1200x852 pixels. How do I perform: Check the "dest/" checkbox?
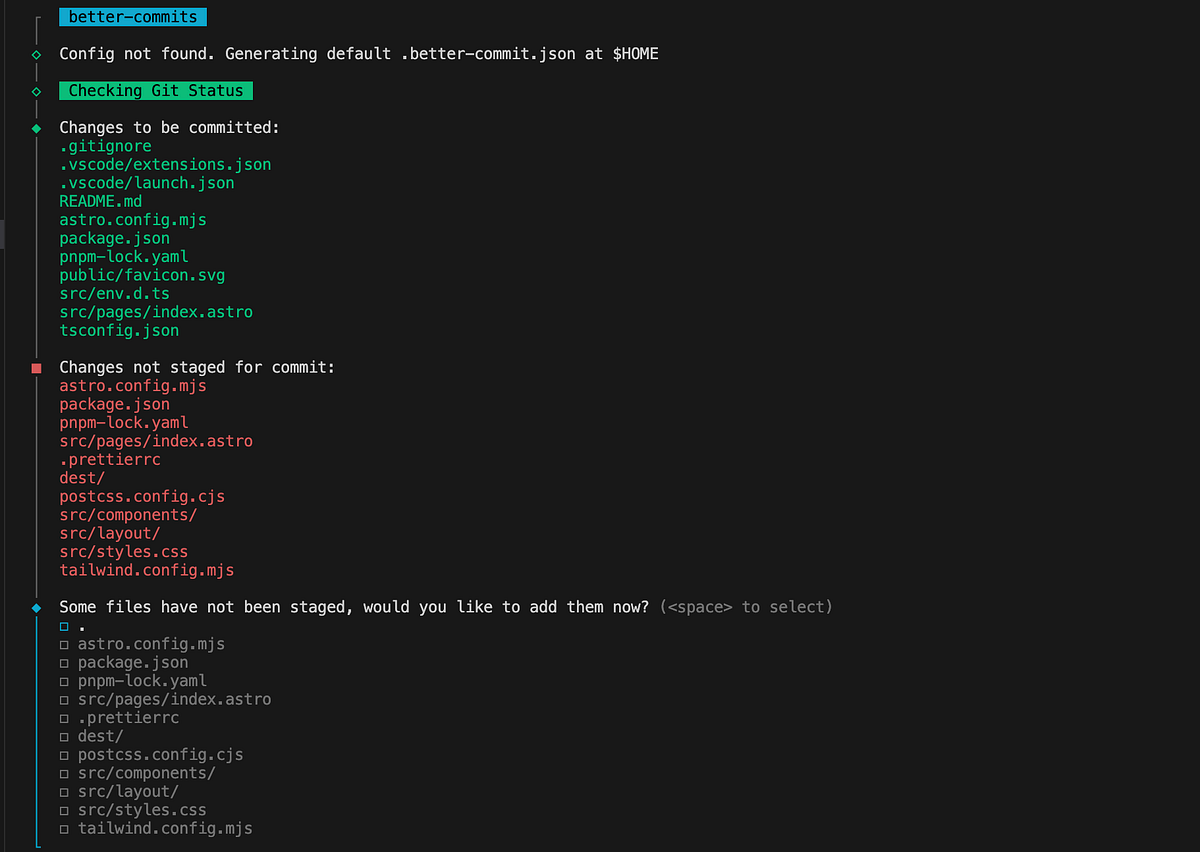[64, 736]
